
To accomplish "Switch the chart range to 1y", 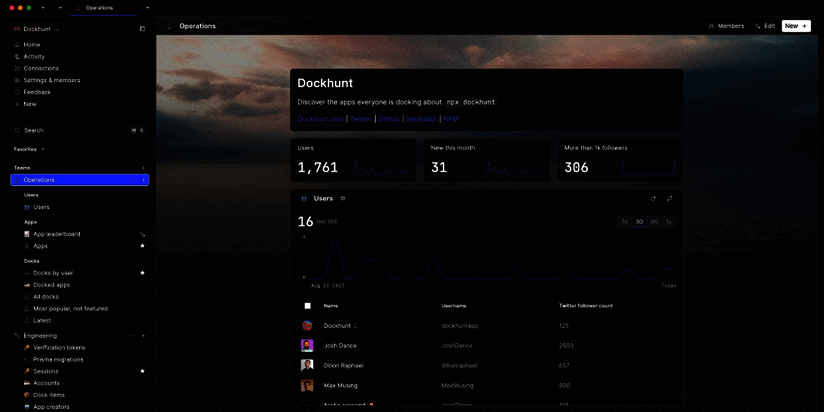I will 668,221.
